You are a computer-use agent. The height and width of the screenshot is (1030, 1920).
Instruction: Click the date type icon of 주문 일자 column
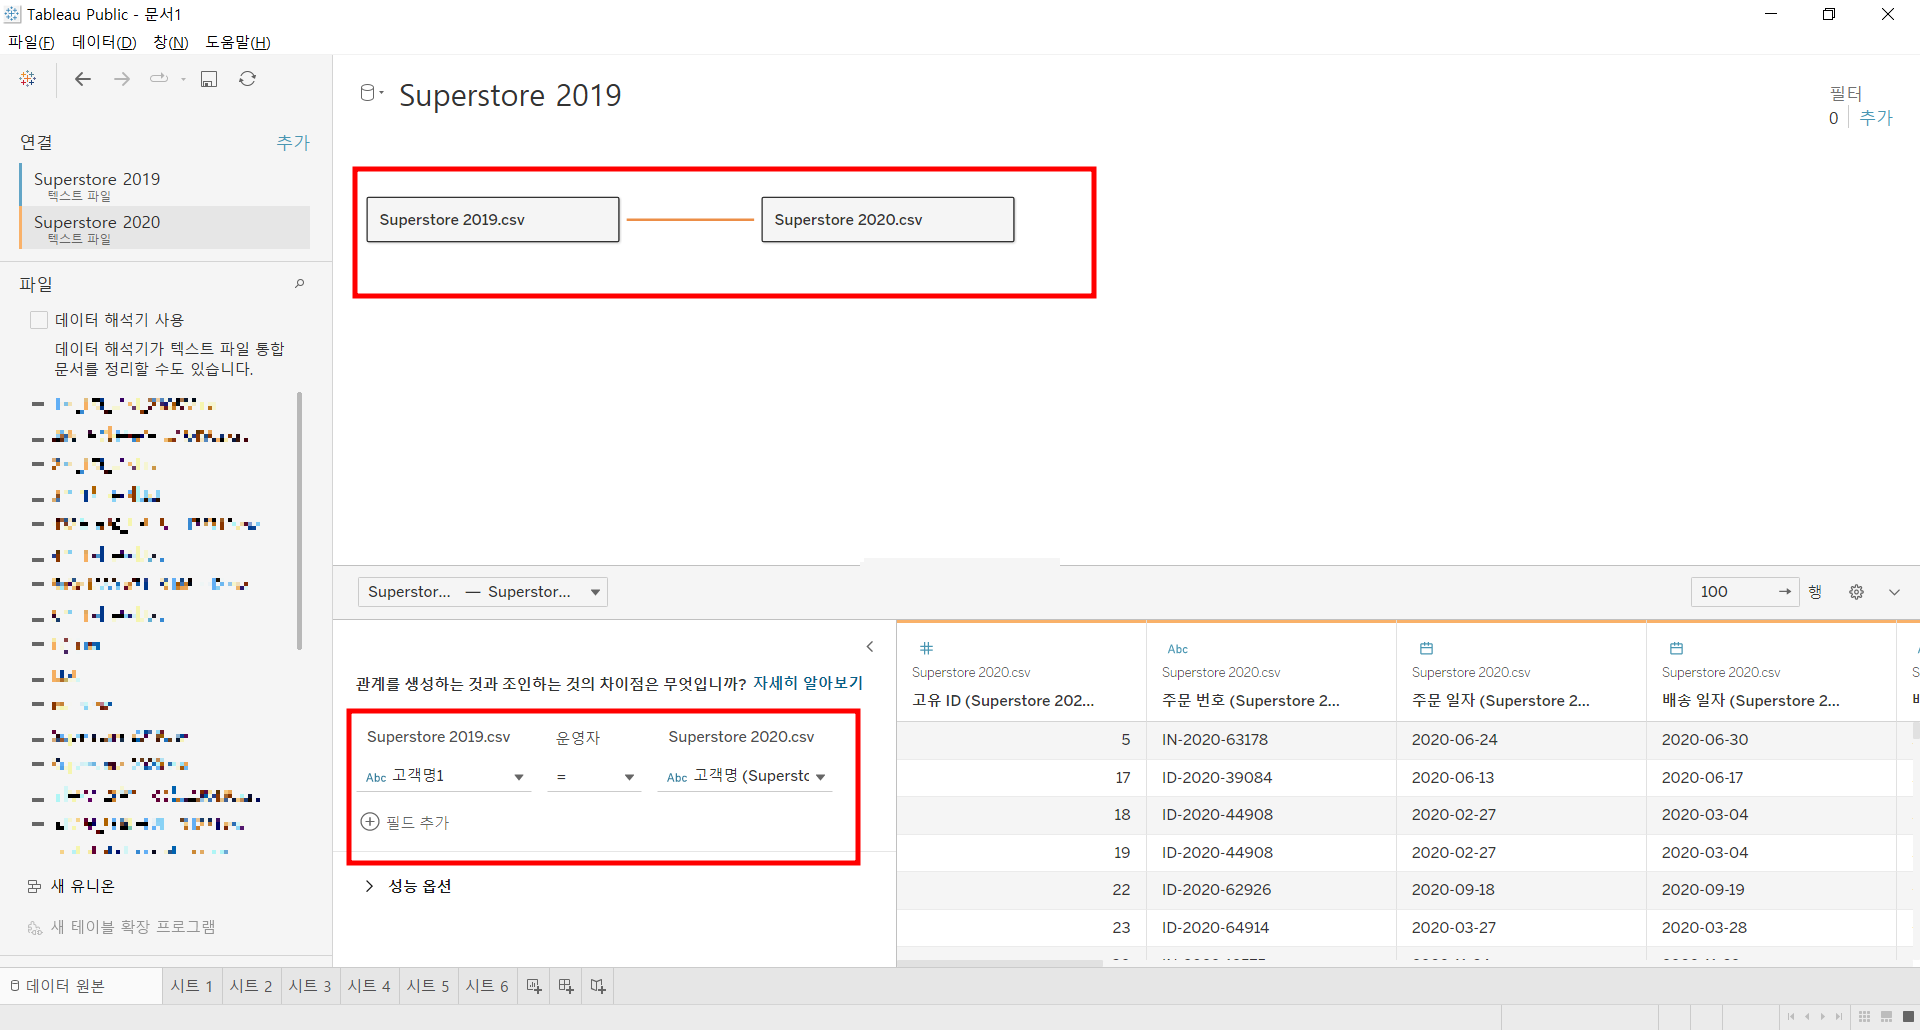pos(1426,648)
